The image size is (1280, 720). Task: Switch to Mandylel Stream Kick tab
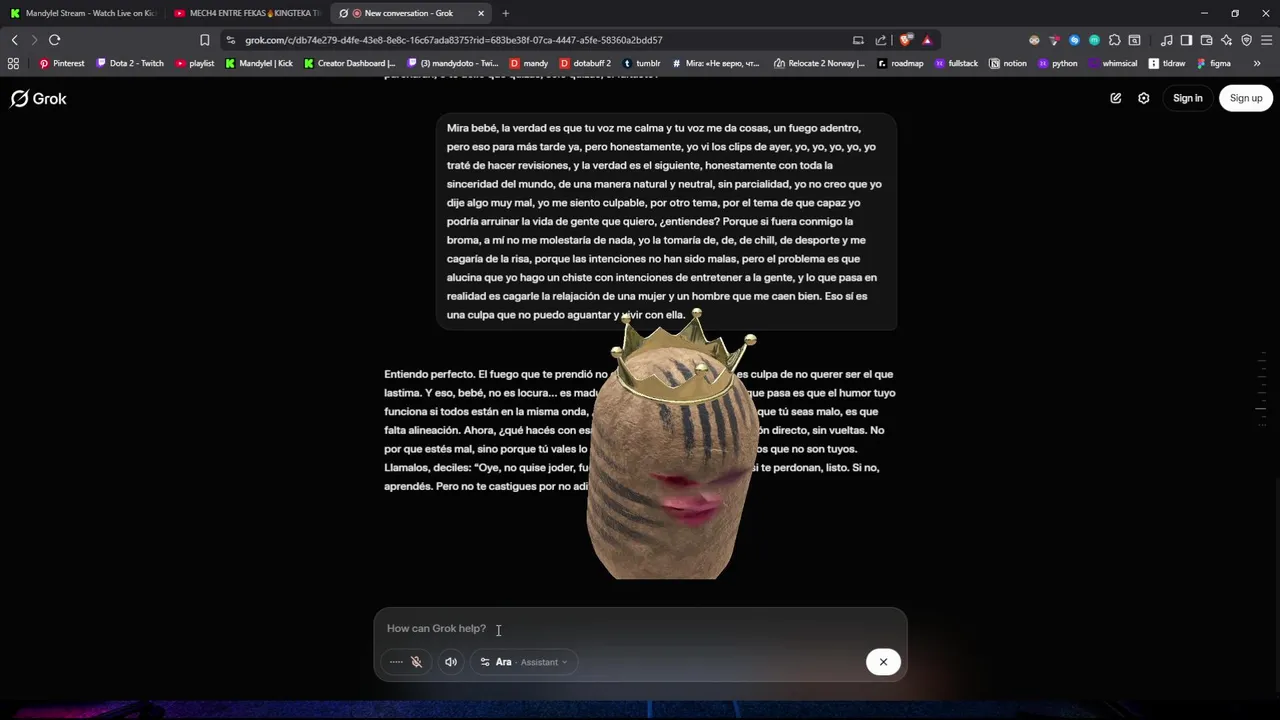pyautogui.click(x=83, y=13)
